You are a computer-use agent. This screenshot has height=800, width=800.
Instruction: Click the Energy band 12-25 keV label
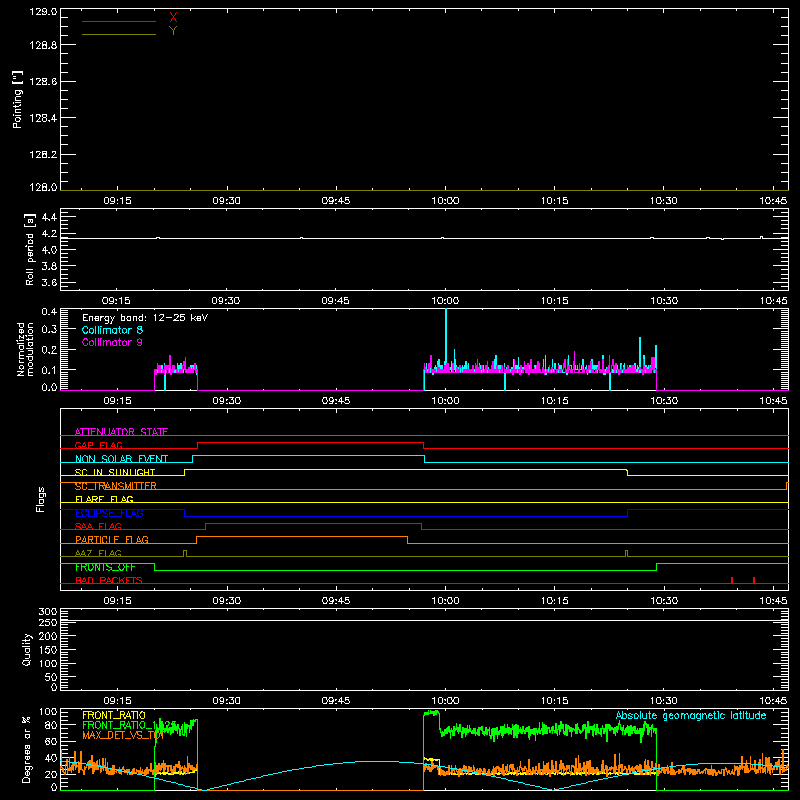145,318
